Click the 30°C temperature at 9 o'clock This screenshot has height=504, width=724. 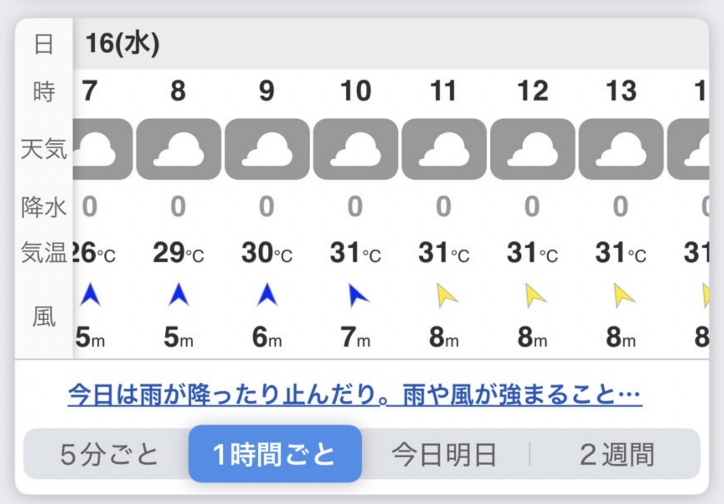267,253
